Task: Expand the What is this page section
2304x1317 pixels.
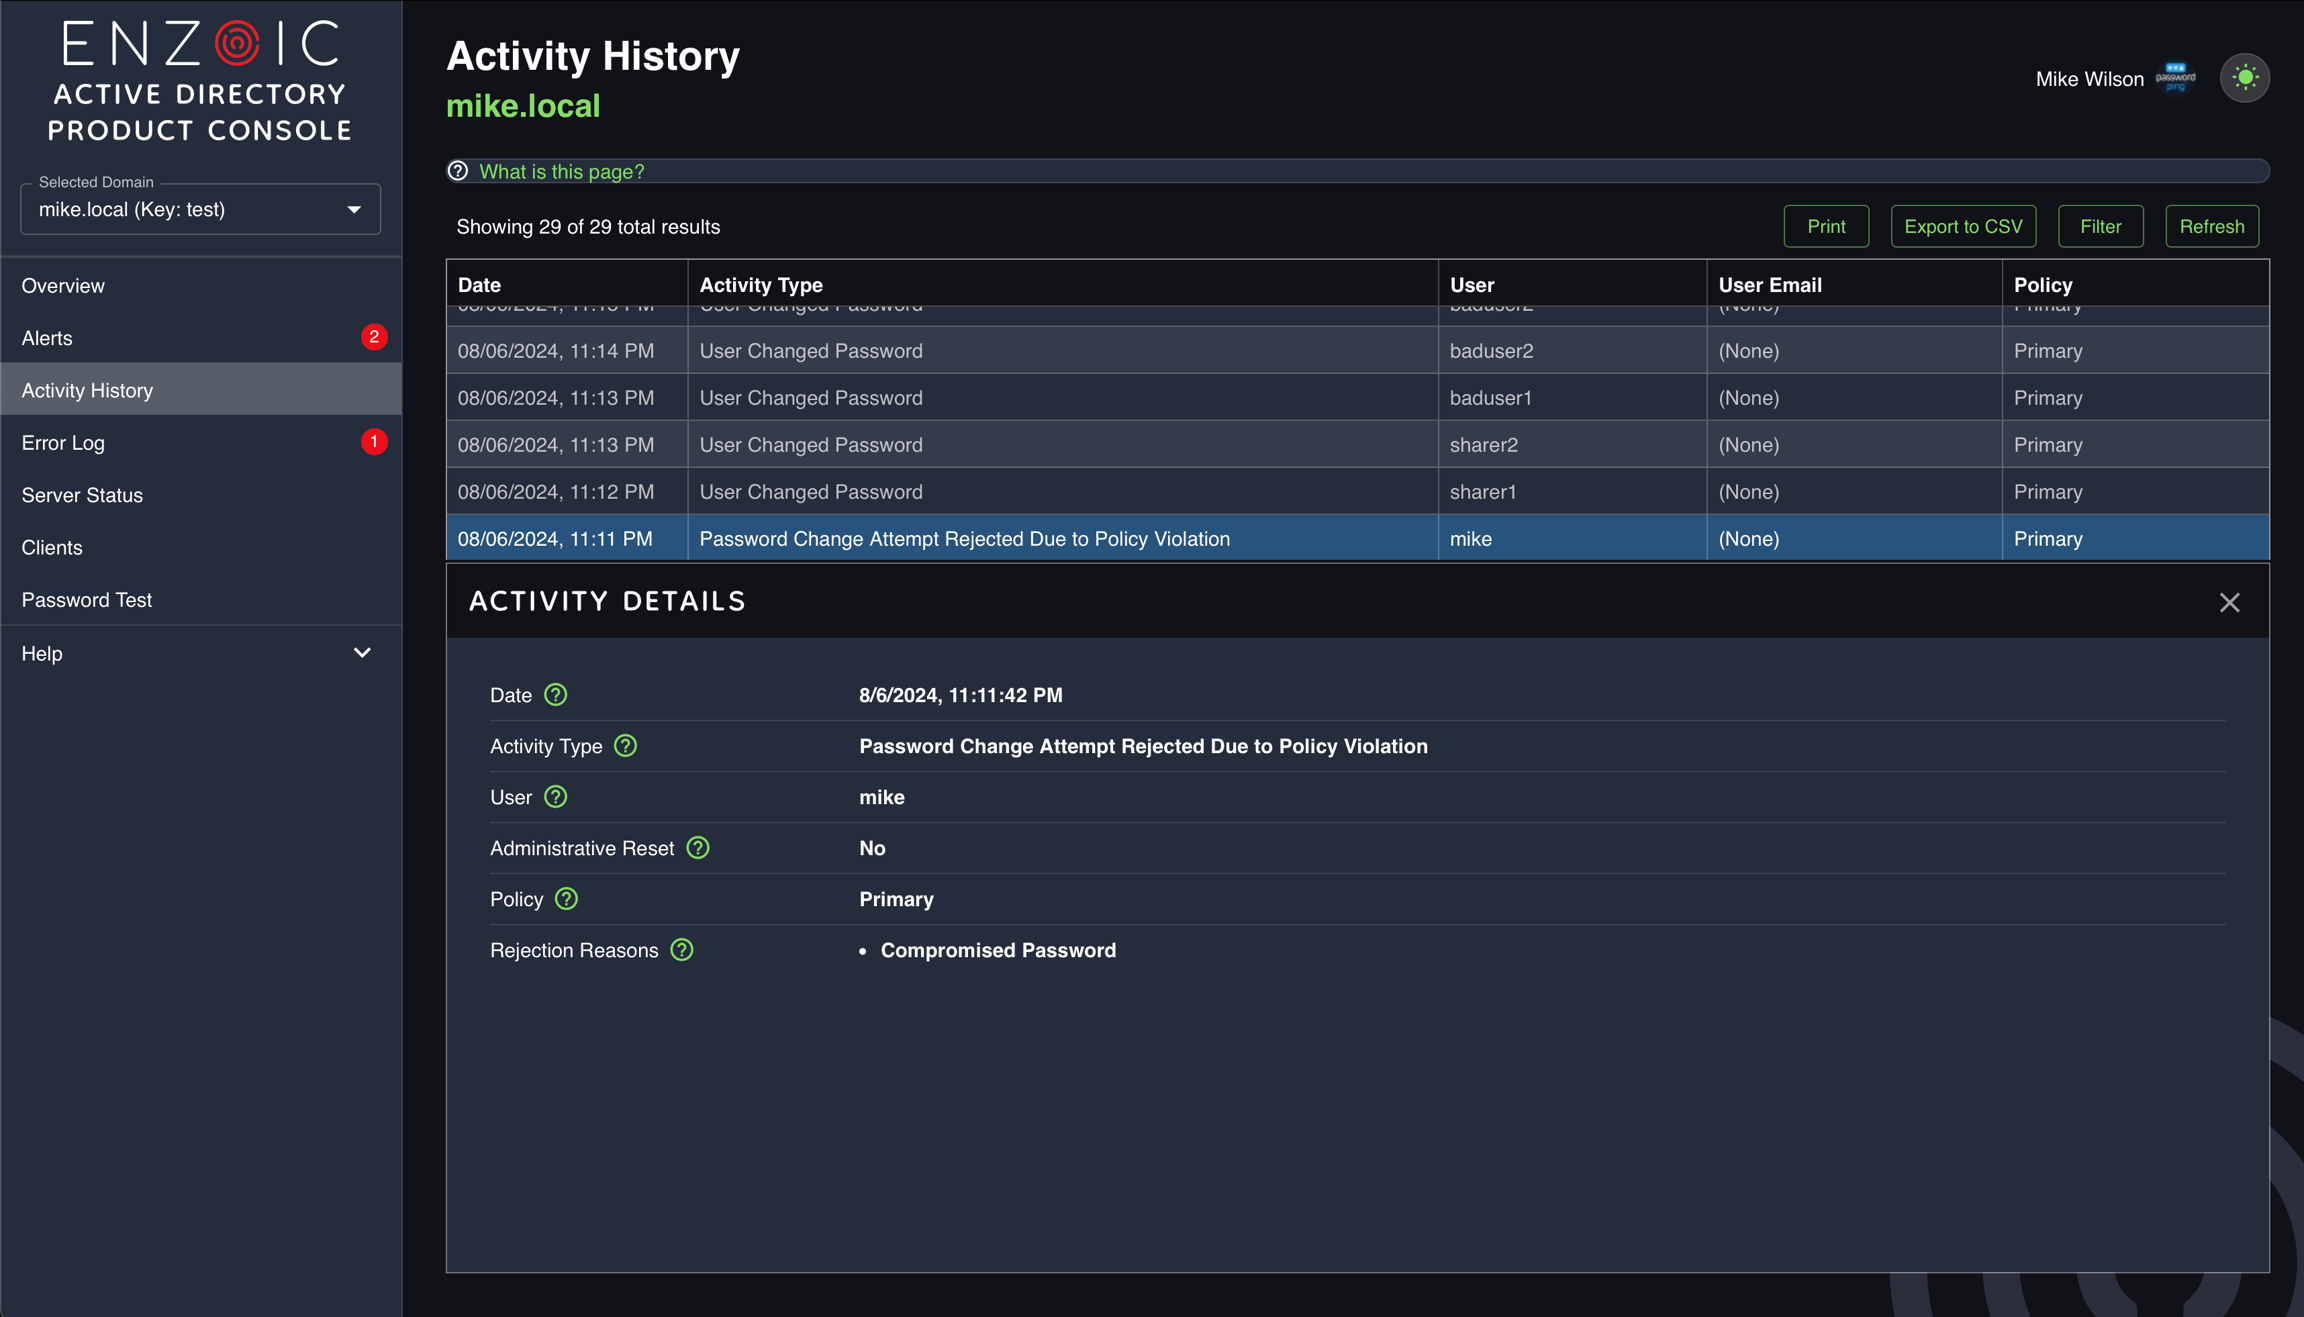Action: [561, 171]
